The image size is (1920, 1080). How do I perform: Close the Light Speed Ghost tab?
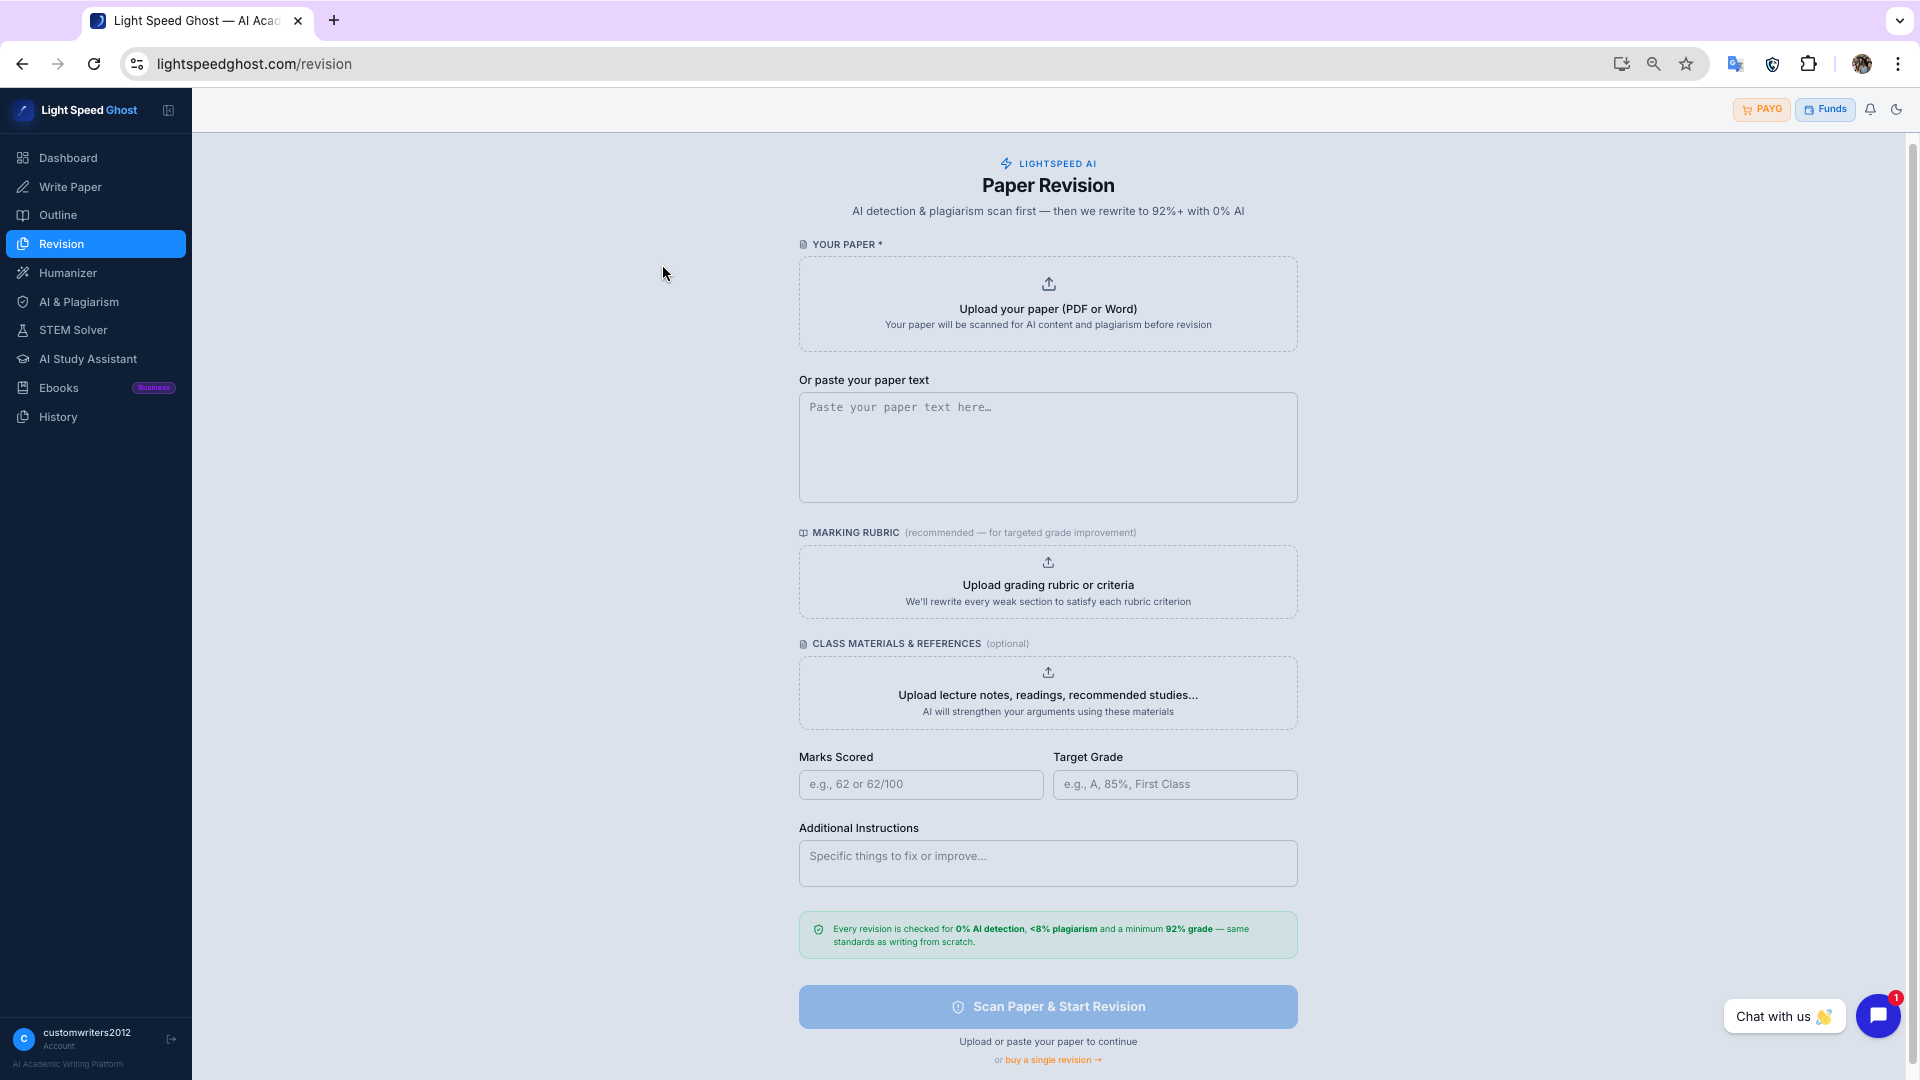[x=297, y=20]
